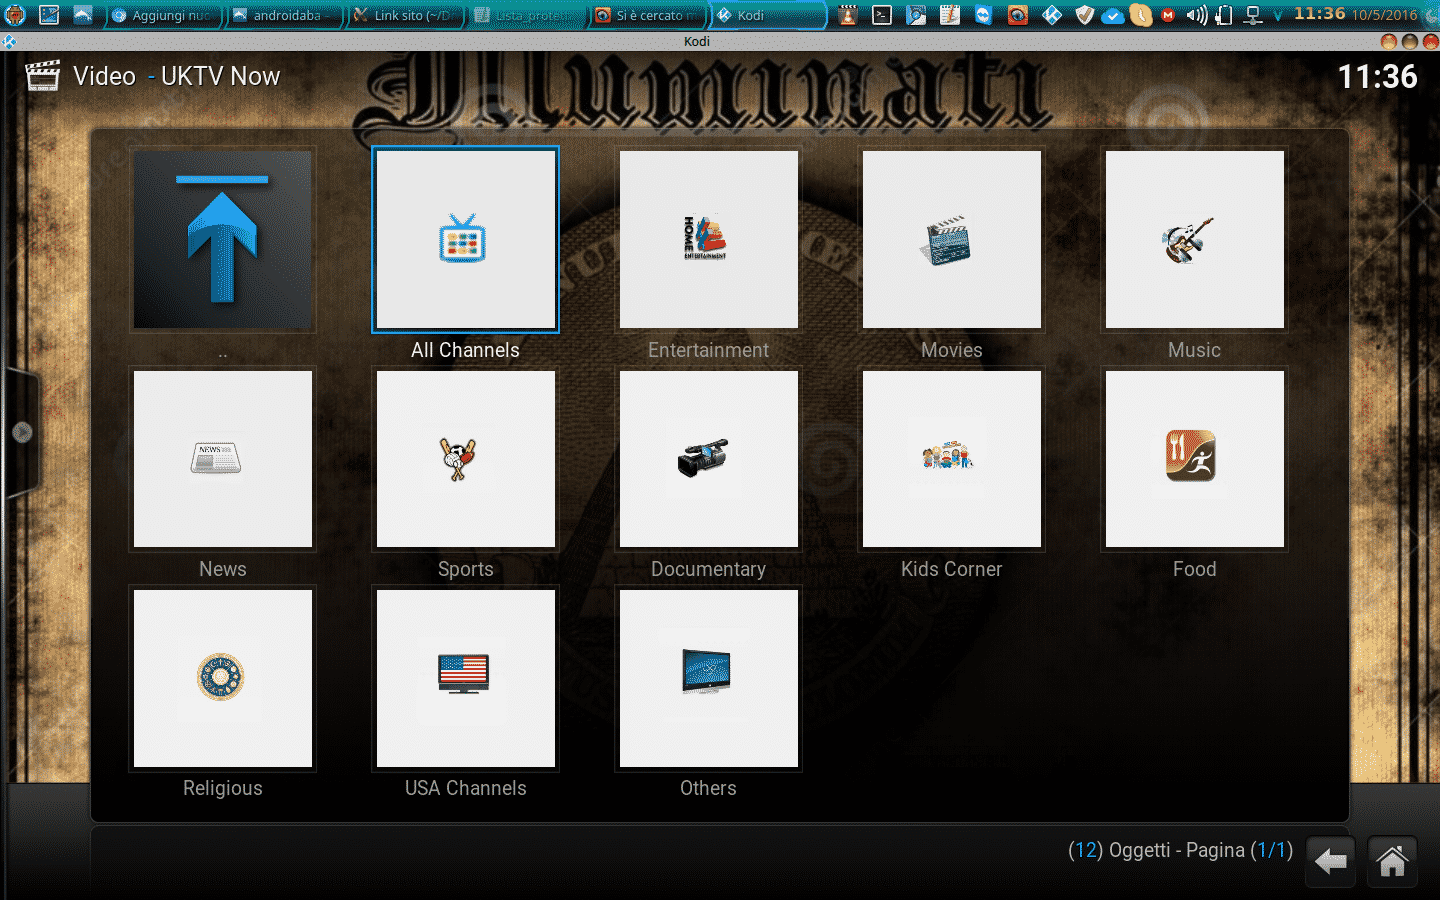Switch to Lista_prote taskbar window
1440x900 pixels.
[x=526, y=15]
